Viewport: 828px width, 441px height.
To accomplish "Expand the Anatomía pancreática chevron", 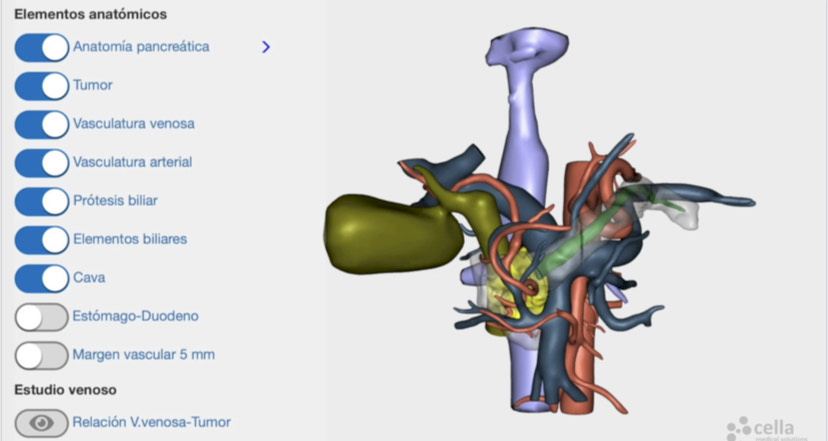I will [266, 47].
